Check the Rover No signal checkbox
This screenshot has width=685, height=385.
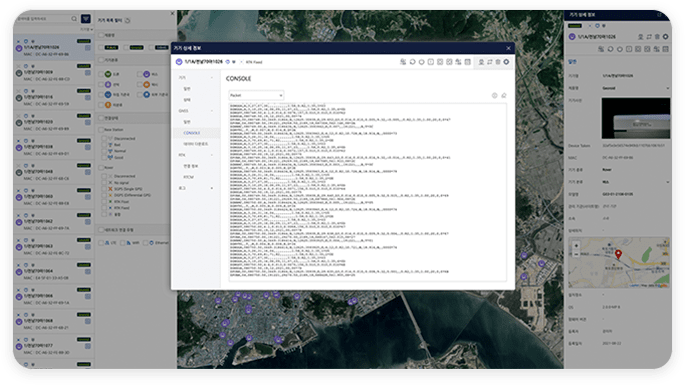coord(104,183)
